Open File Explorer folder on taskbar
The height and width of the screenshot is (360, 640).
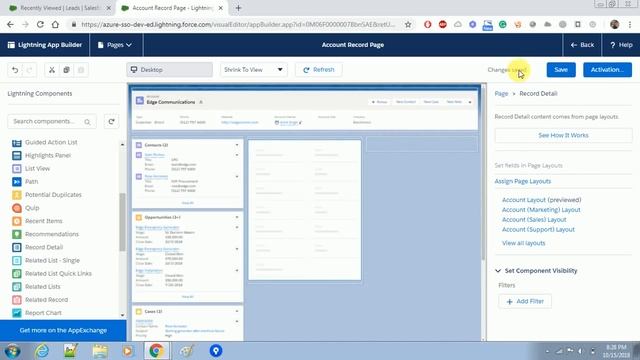click(x=100, y=351)
